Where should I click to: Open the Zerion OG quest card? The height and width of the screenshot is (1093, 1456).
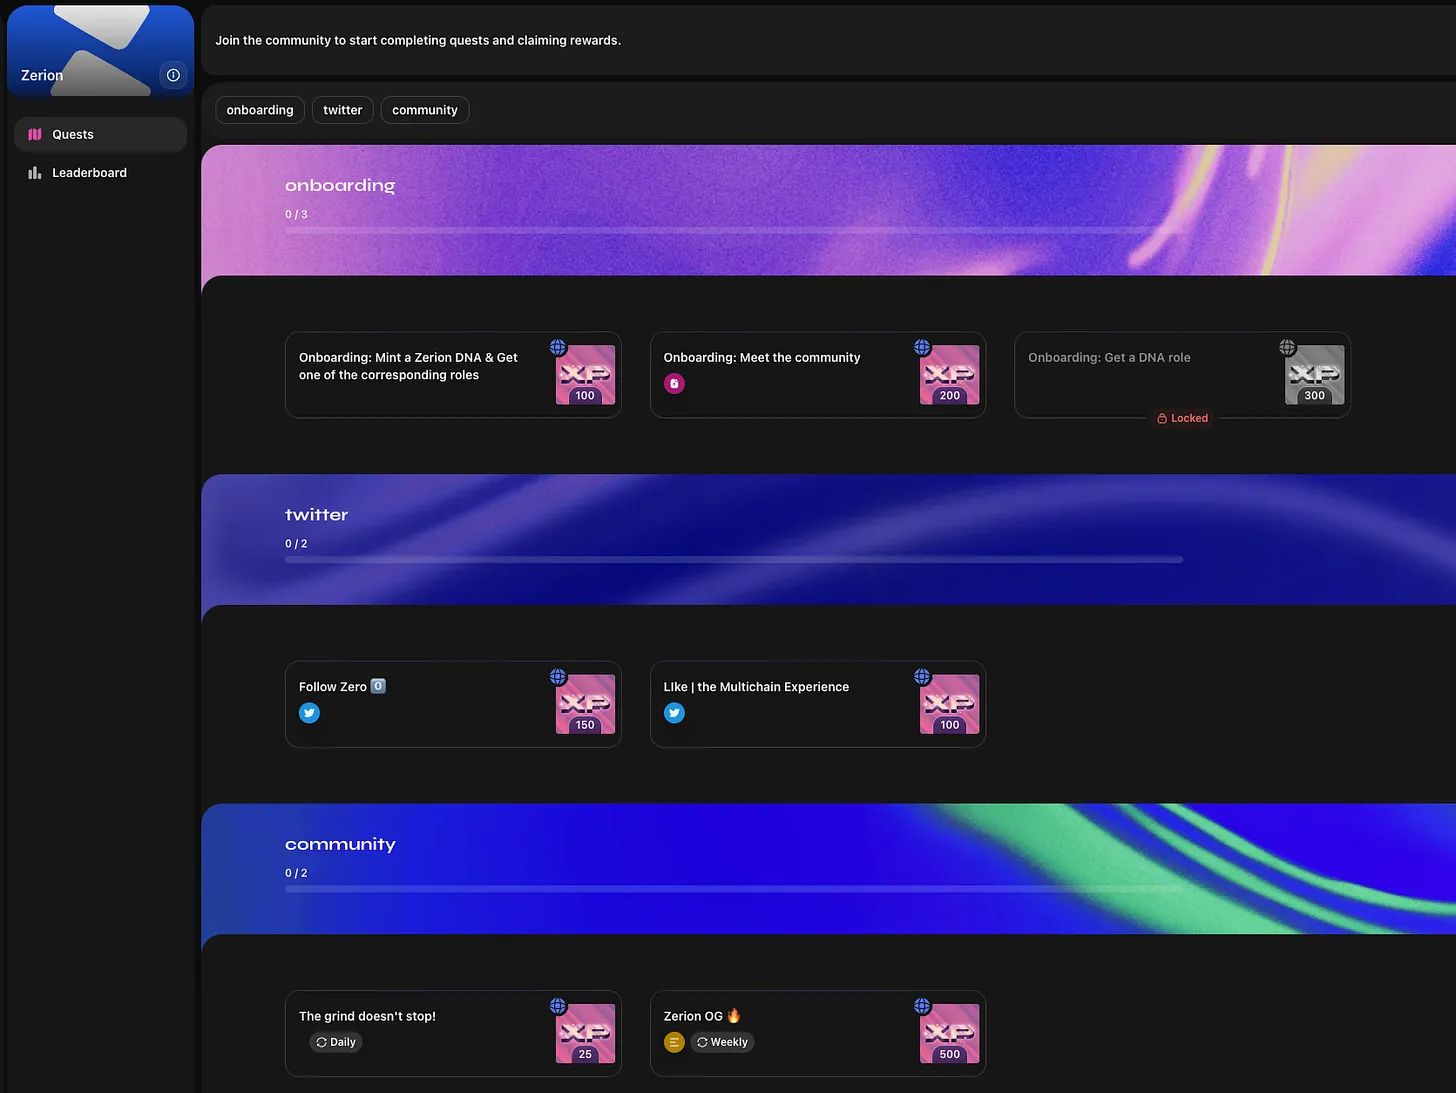click(818, 1033)
